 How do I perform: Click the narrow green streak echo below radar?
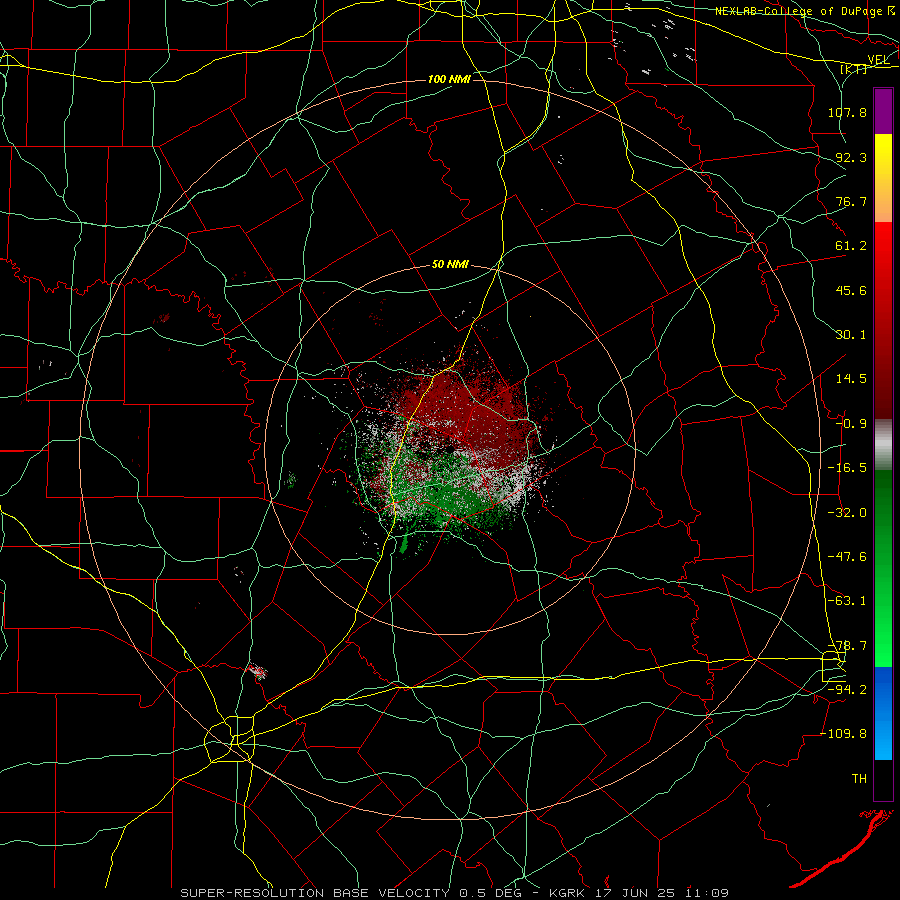(x=404, y=543)
